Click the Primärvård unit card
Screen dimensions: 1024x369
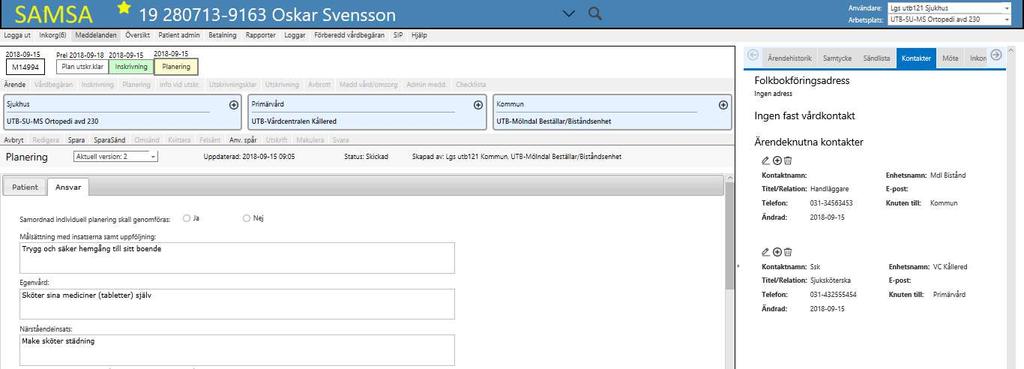point(367,113)
